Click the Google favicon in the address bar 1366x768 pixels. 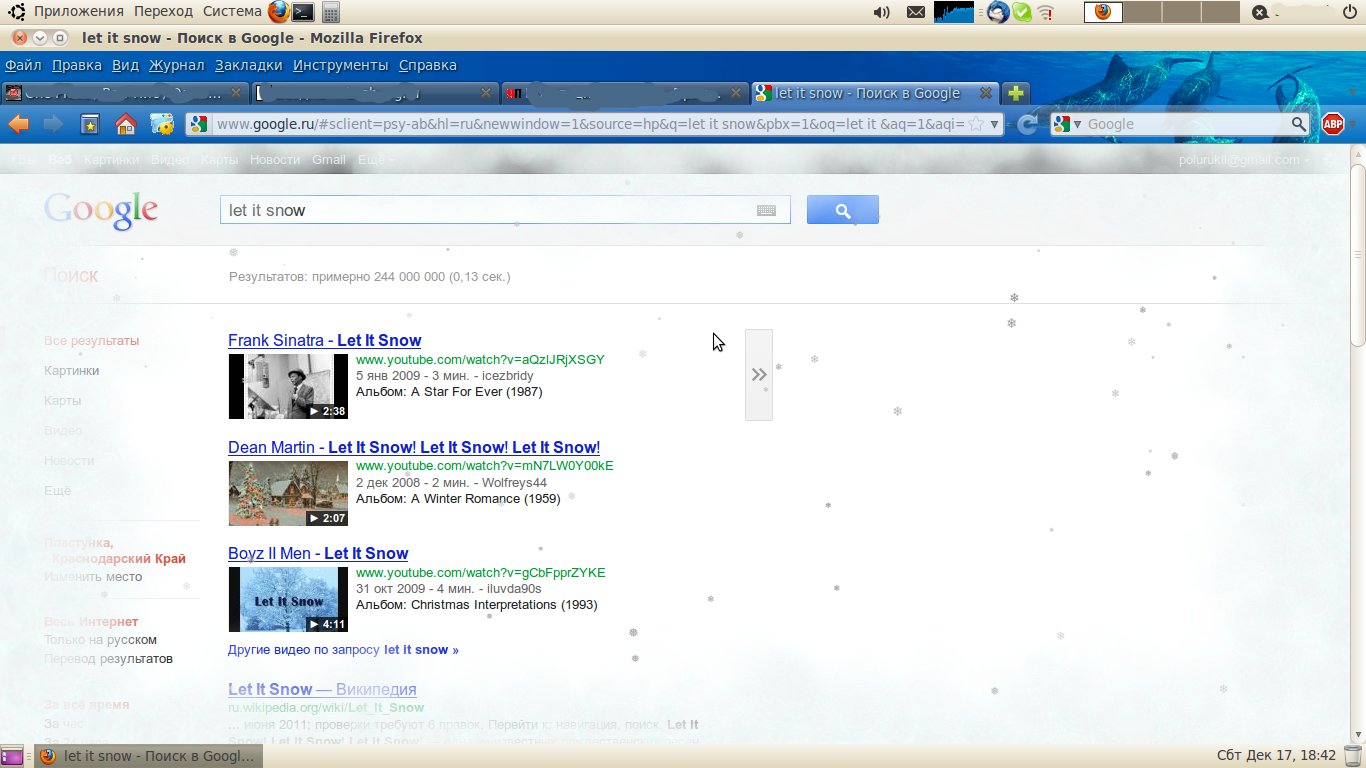pyautogui.click(x=199, y=124)
